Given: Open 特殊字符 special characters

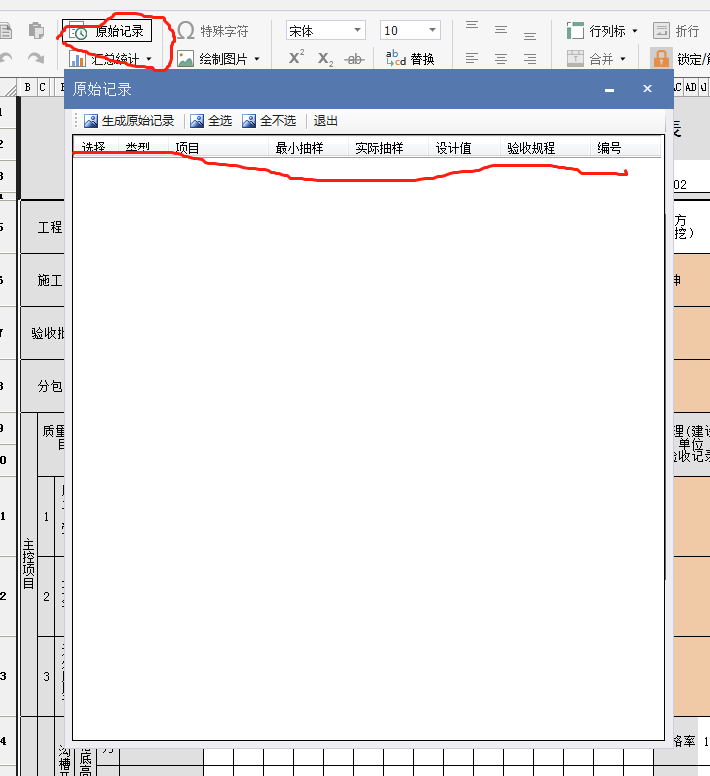Looking at the screenshot, I should coord(213,31).
